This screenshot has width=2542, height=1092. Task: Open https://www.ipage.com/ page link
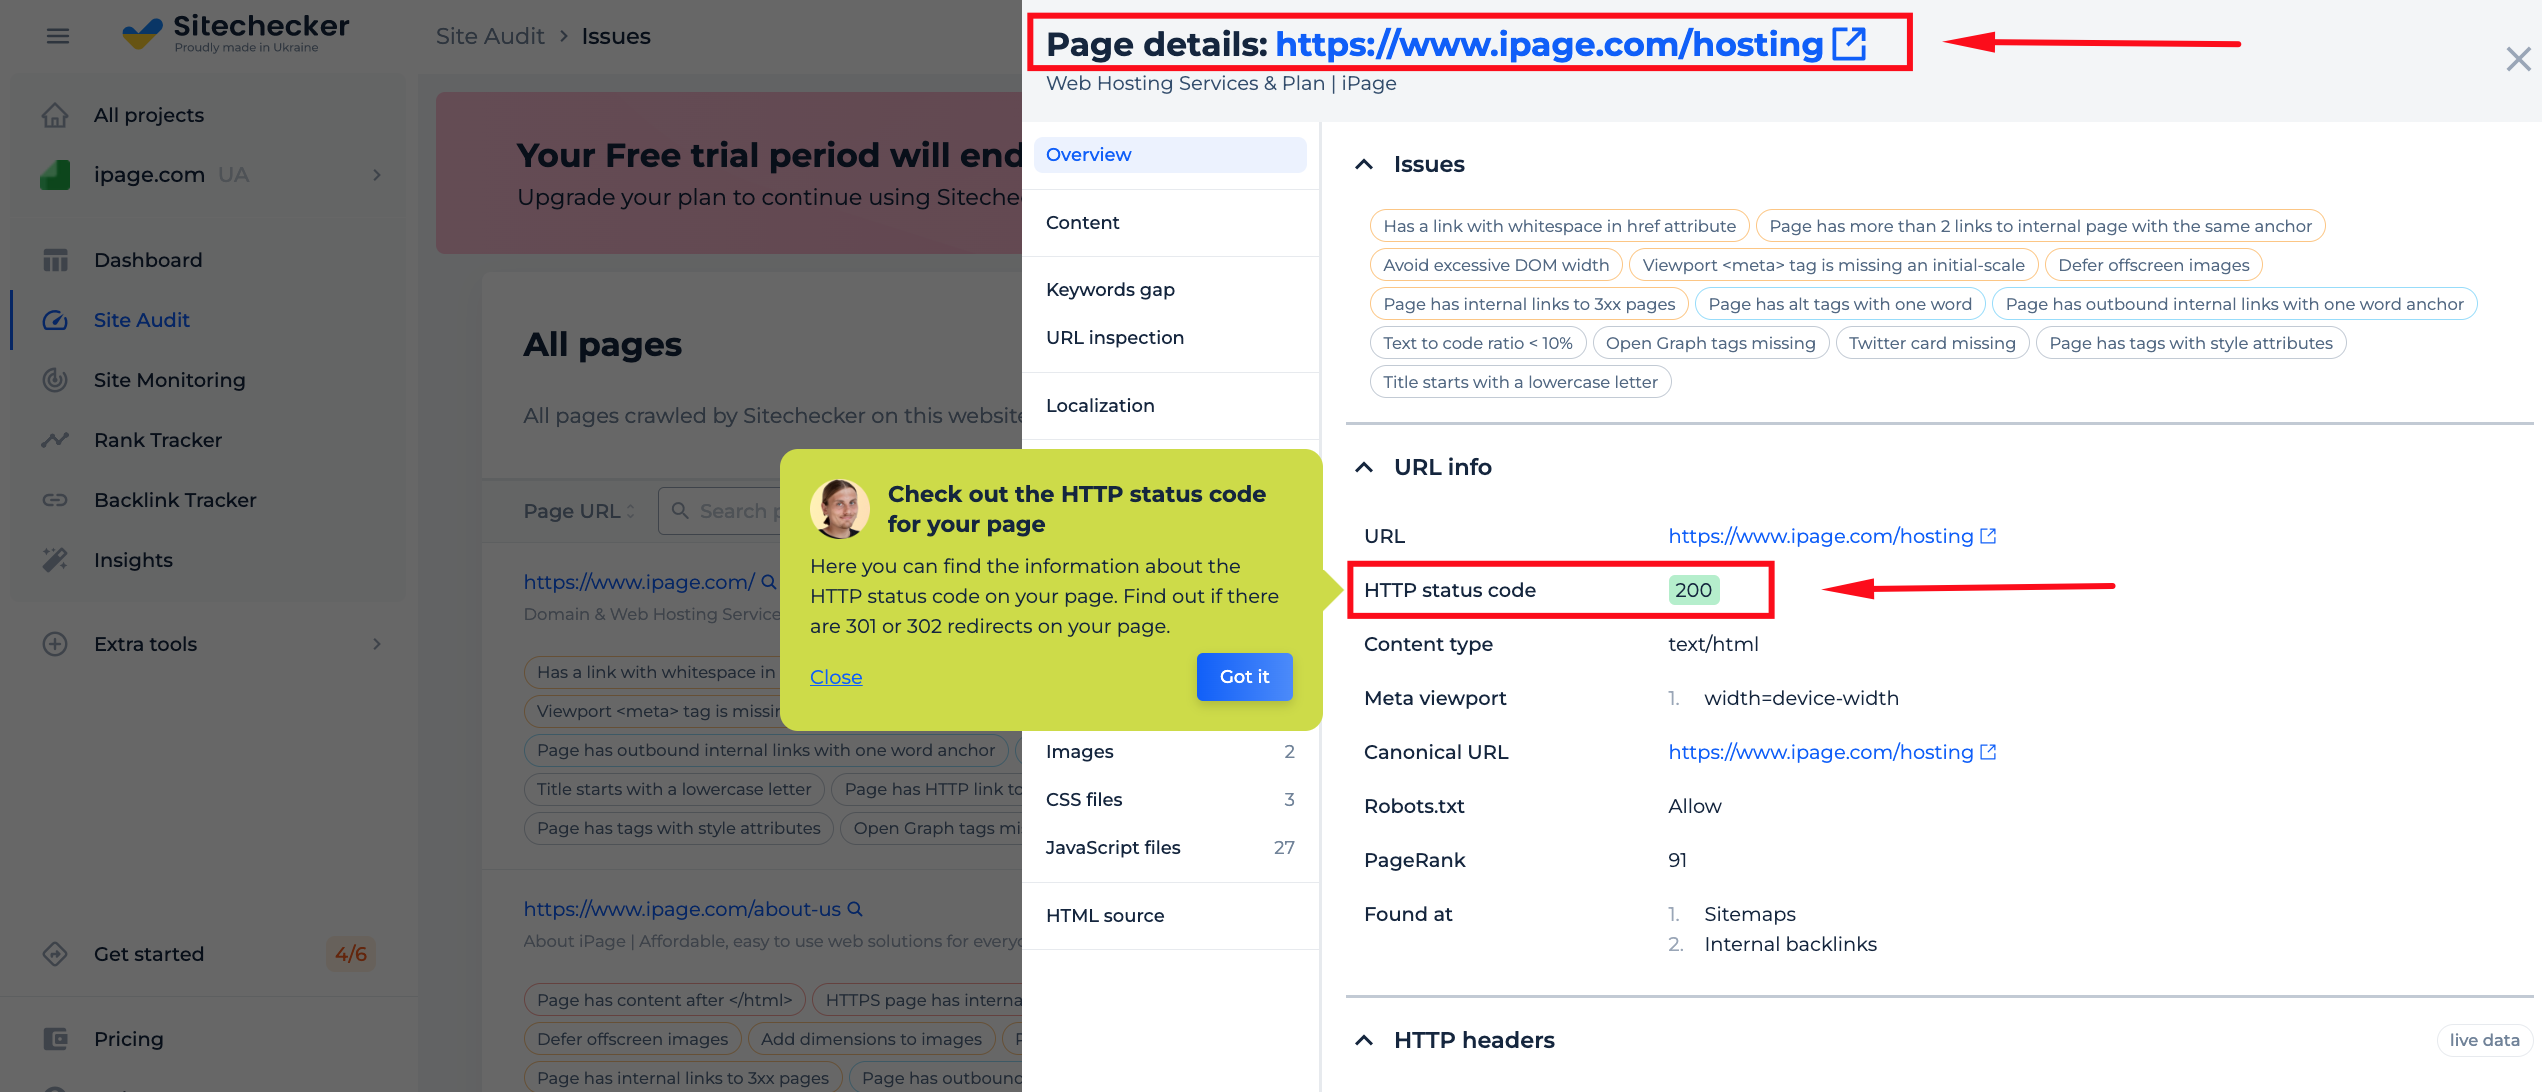click(639, 581)
